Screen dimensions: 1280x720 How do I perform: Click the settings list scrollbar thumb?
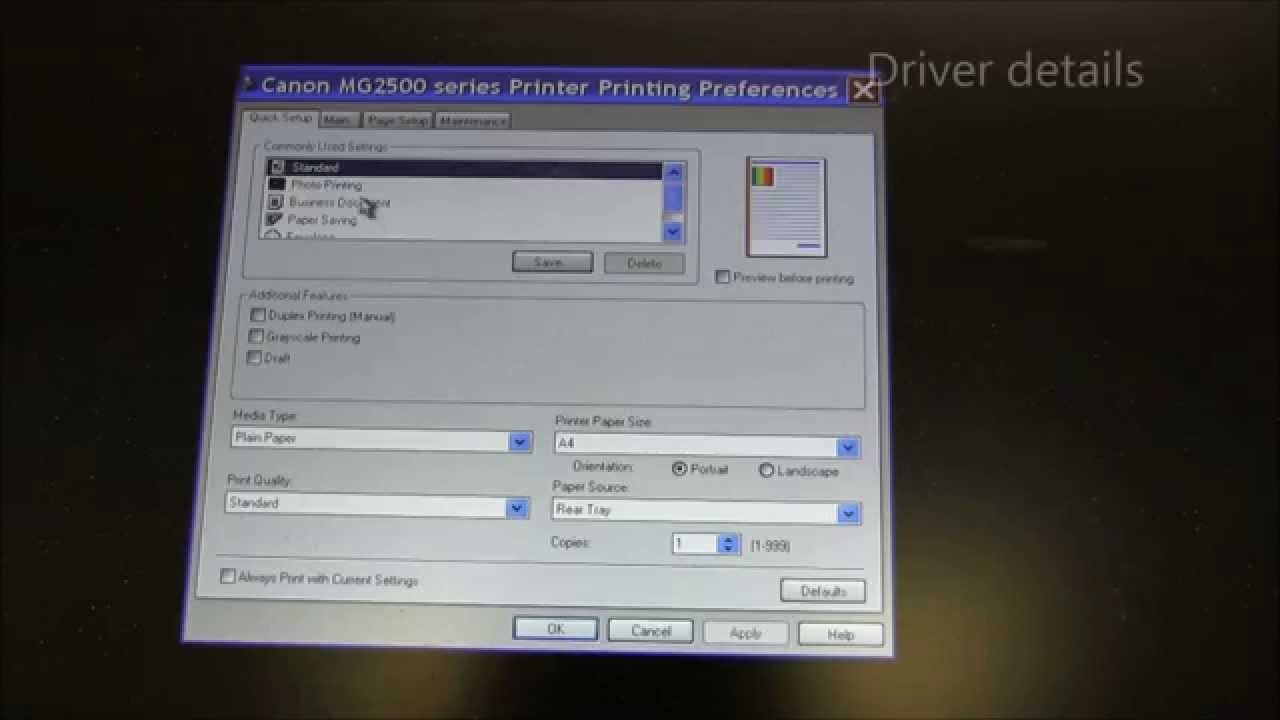click(x=673, y=195)
